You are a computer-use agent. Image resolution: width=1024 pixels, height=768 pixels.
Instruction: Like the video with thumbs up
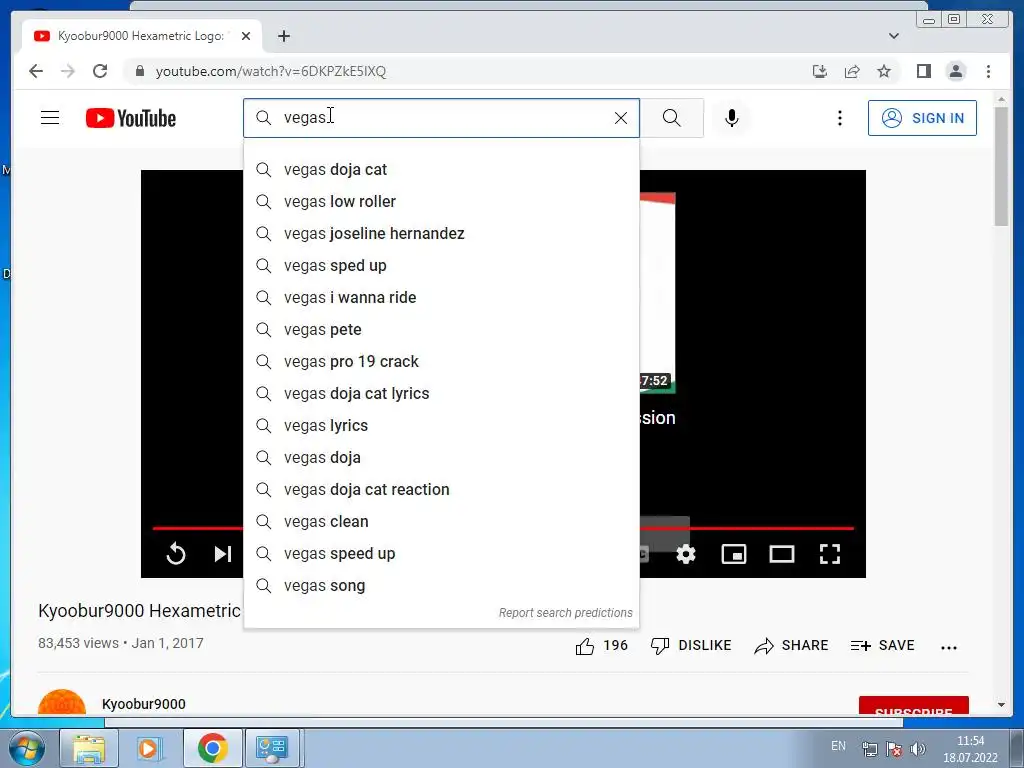tap(601, 646)
